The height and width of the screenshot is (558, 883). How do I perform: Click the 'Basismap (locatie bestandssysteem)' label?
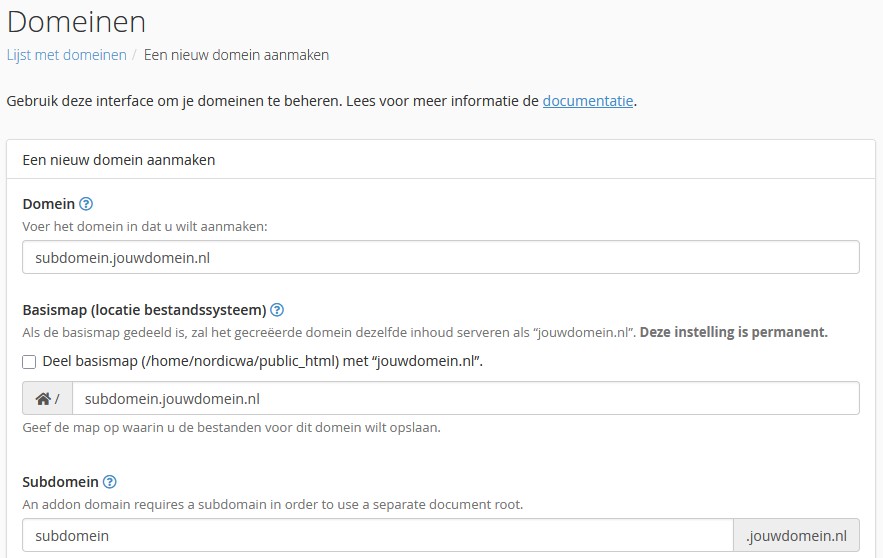144,310
